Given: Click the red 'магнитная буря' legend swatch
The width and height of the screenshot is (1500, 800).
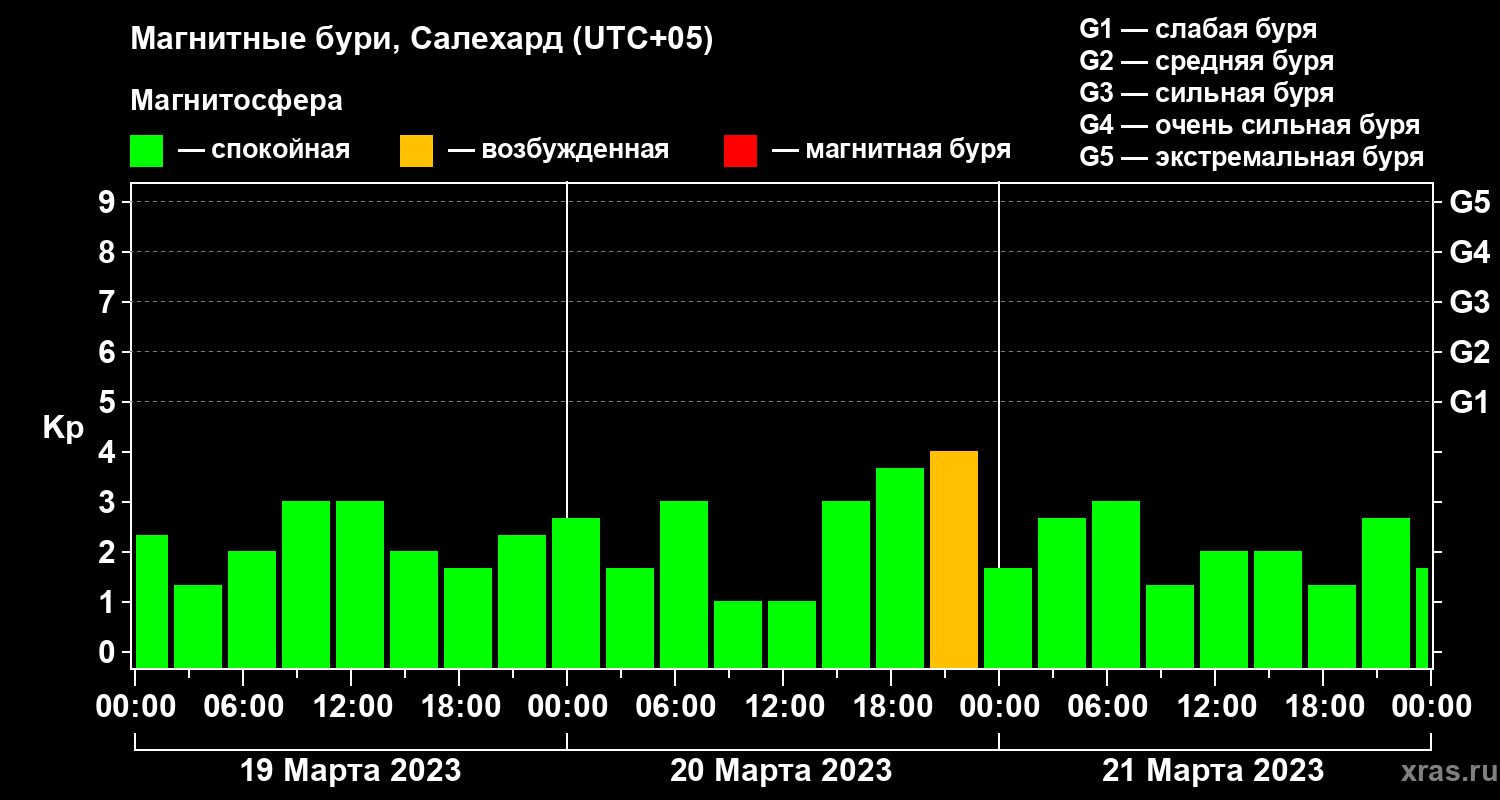Looking at the screenshot, I should (740, 151).
